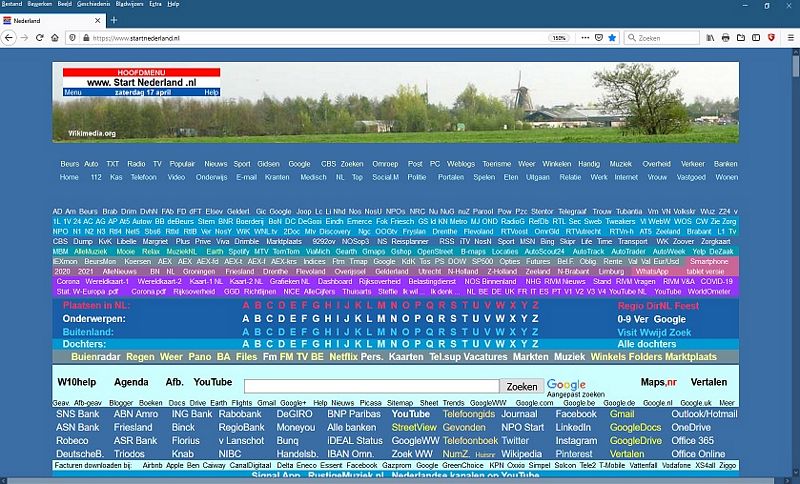Click the 150% zoom level indicator
Image resolution: width=800 pixels, height=484 pixels.
coord(559,38)
